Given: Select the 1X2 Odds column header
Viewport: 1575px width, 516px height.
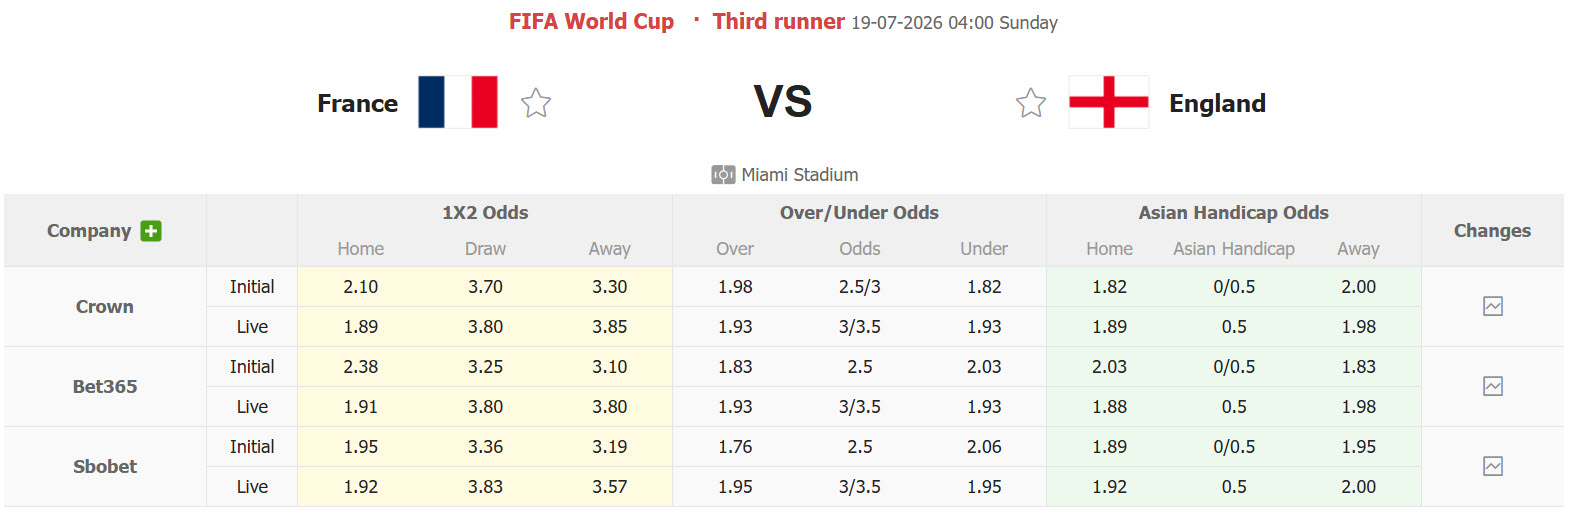Looking at the screenshot, I should click(x=485, y=212).
